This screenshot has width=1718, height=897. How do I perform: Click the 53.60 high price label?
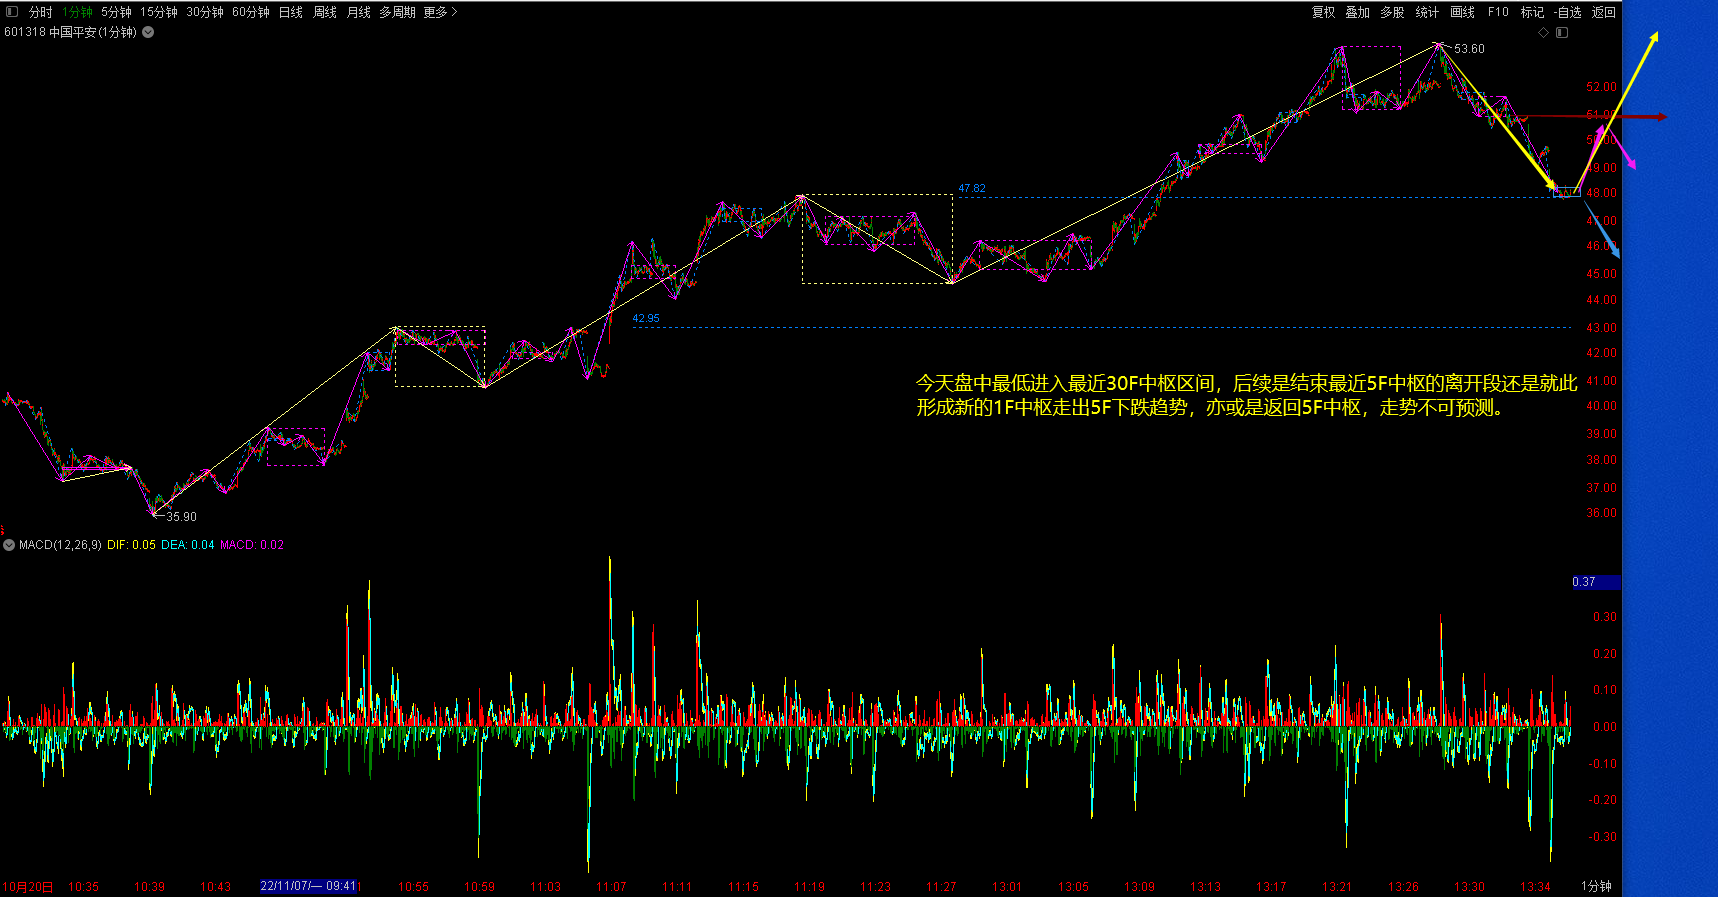(1469, 48)
